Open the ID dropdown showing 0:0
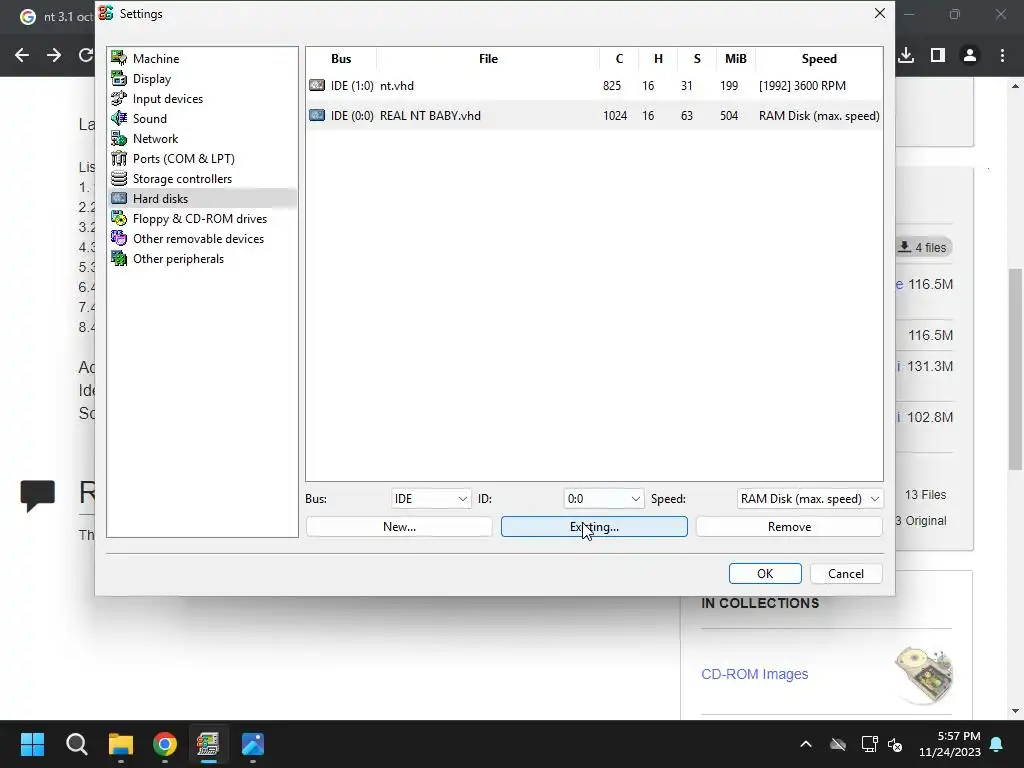This screenshot has width=1024, height=768. [x=603, y=498]
